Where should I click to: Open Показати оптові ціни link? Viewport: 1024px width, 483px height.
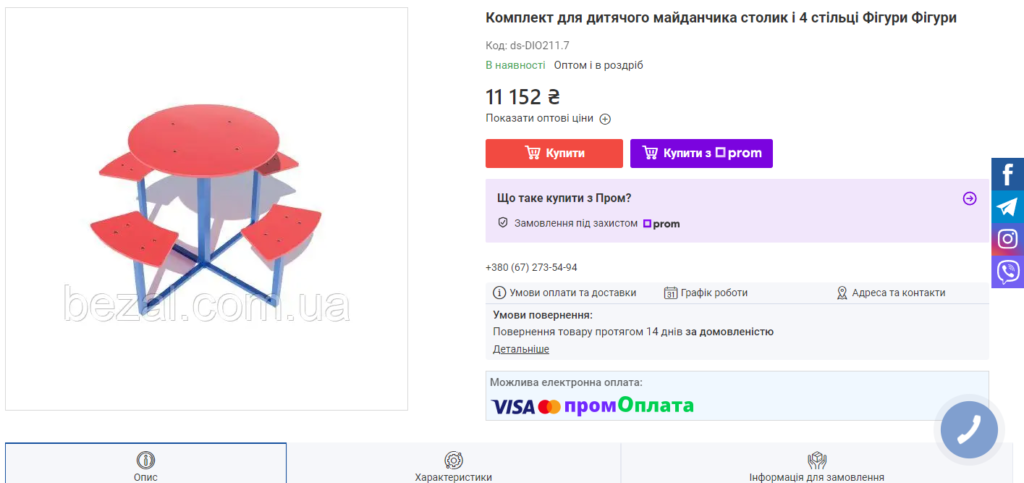(539, 118)
